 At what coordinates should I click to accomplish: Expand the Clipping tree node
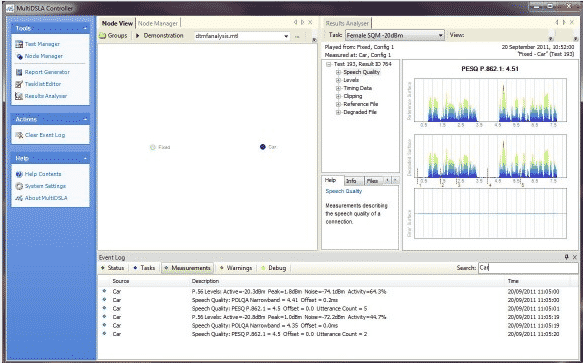pyautogui.click(x=338, y=96)
